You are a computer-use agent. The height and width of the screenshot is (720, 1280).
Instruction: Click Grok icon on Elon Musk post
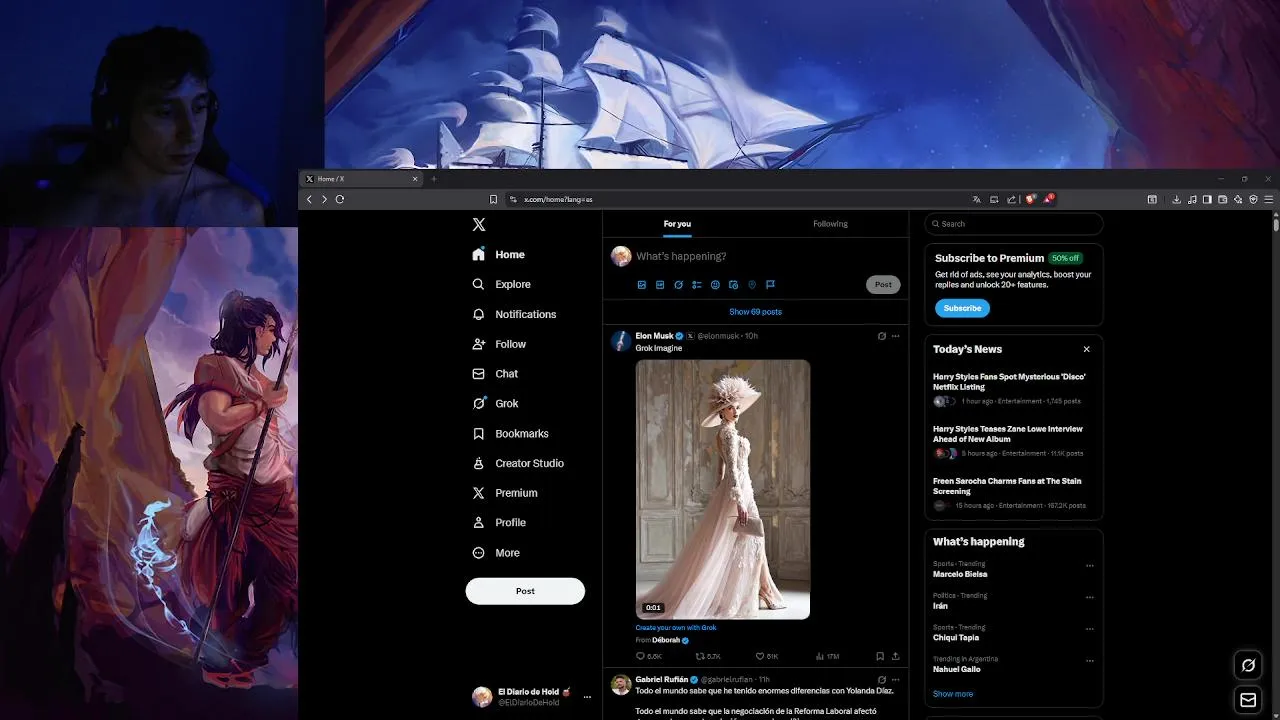pos(881,336)
